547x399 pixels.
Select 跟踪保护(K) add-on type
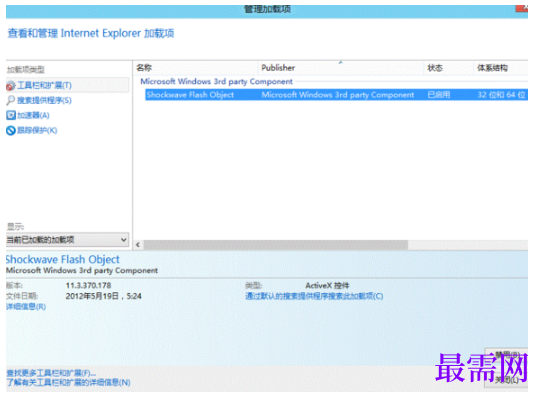pos(37,130)
